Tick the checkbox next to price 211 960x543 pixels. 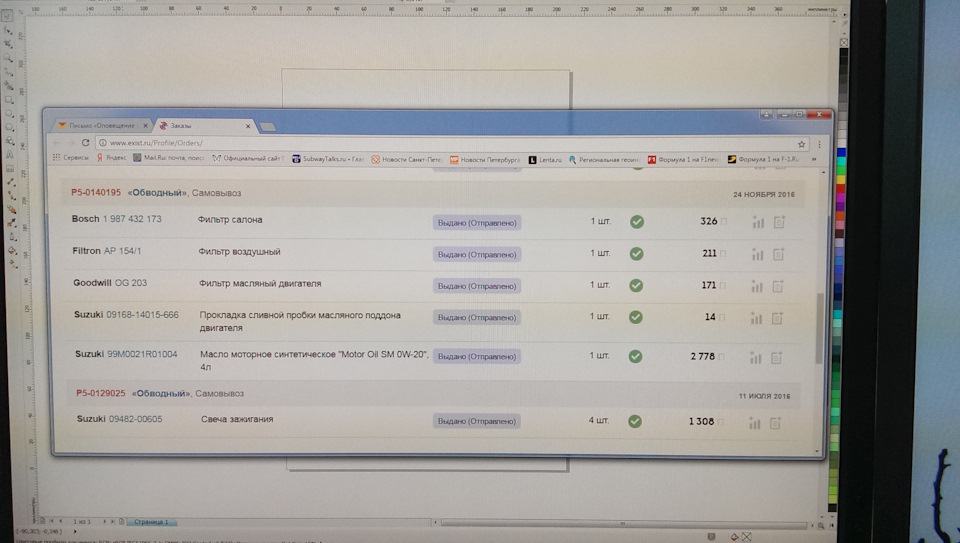[723, 253]
